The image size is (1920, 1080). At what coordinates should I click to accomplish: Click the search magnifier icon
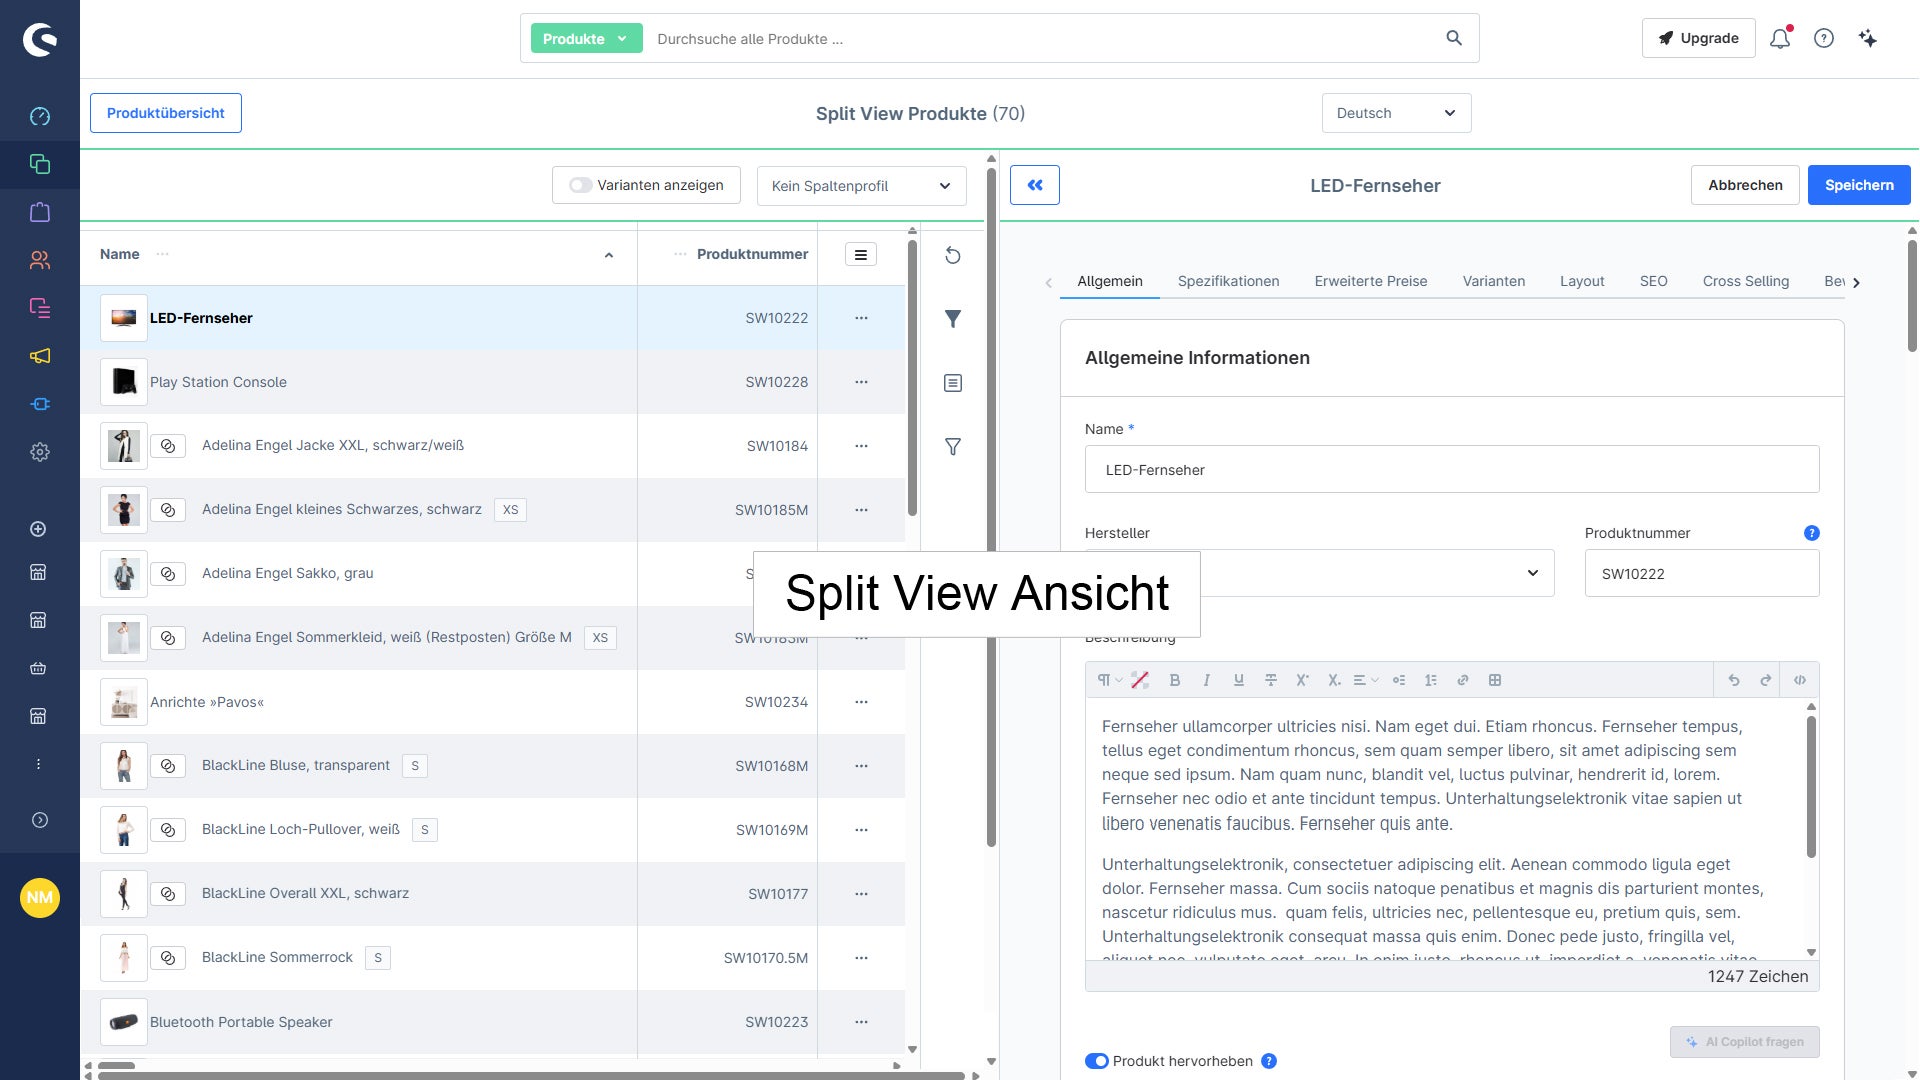[x=1454, y=38]
